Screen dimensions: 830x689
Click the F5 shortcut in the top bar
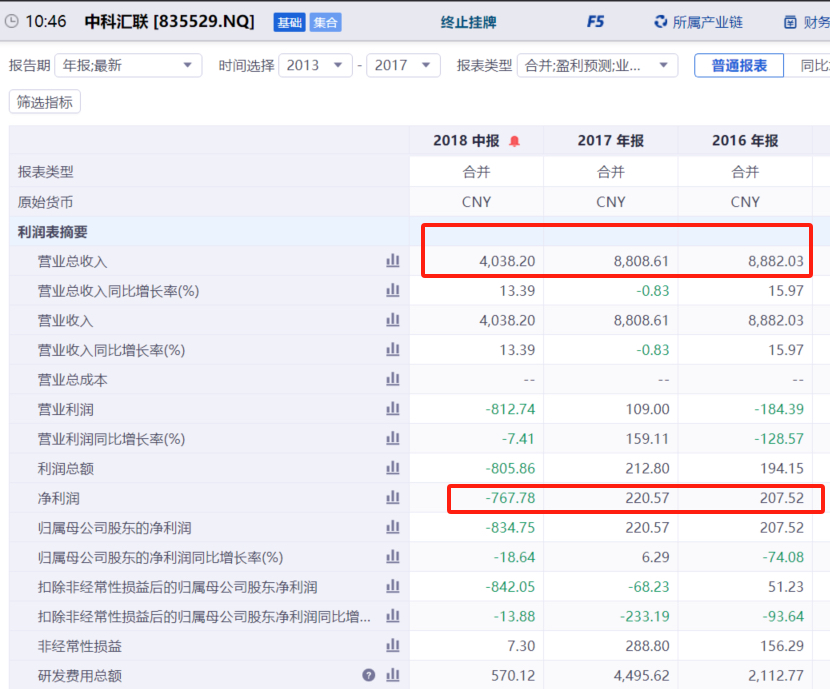coord(595,21)
